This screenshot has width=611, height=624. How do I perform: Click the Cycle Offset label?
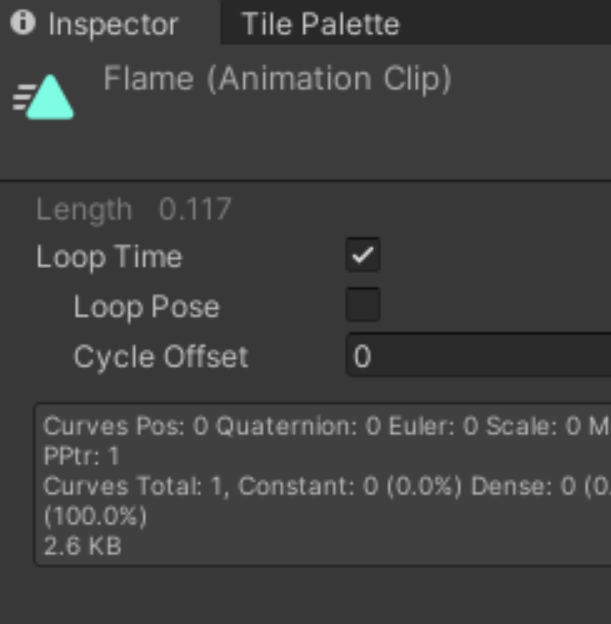[160, 357]
